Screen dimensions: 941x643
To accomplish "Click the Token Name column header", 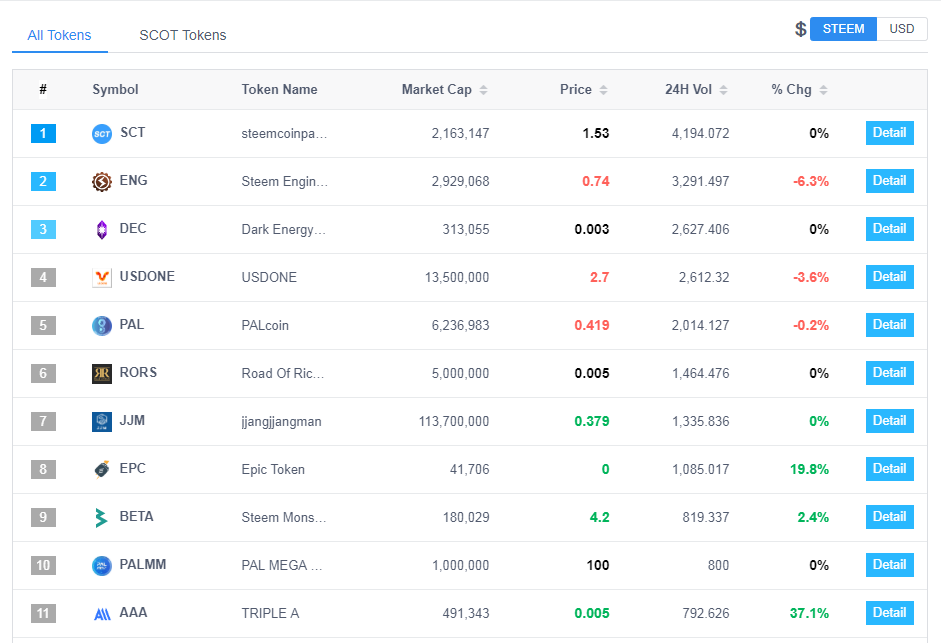I will (279, 89).
